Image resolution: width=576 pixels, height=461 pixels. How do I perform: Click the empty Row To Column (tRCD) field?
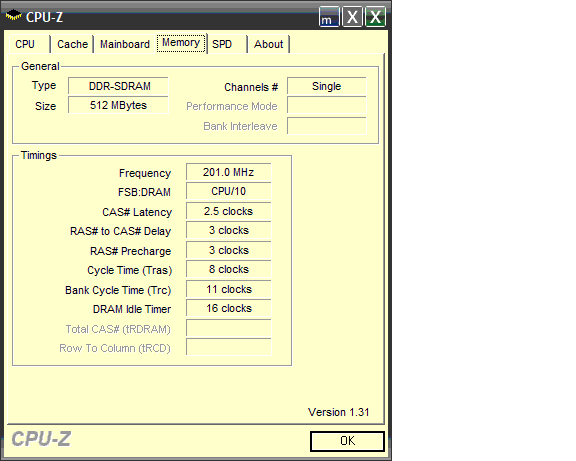[228, 347]
